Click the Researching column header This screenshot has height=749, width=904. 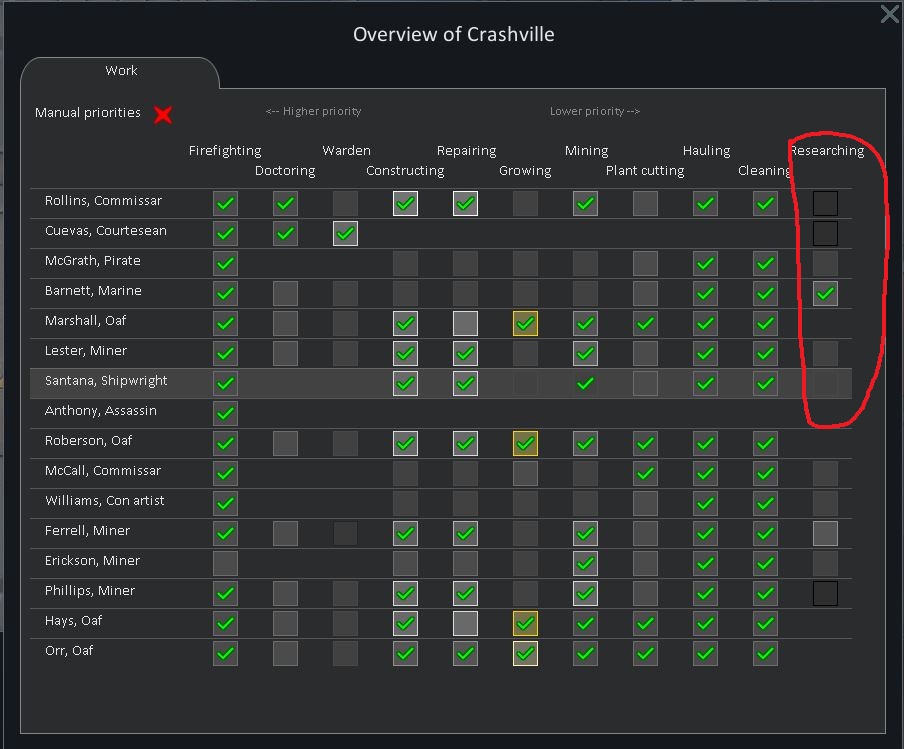click(x=828, y=150)
